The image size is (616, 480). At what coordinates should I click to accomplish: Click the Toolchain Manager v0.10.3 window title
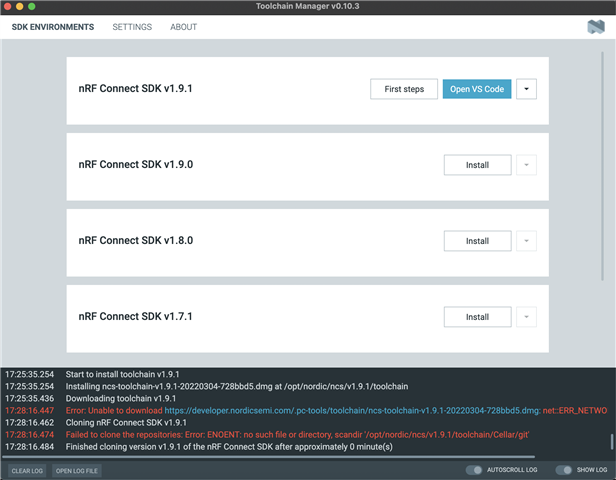click(308, 6)
